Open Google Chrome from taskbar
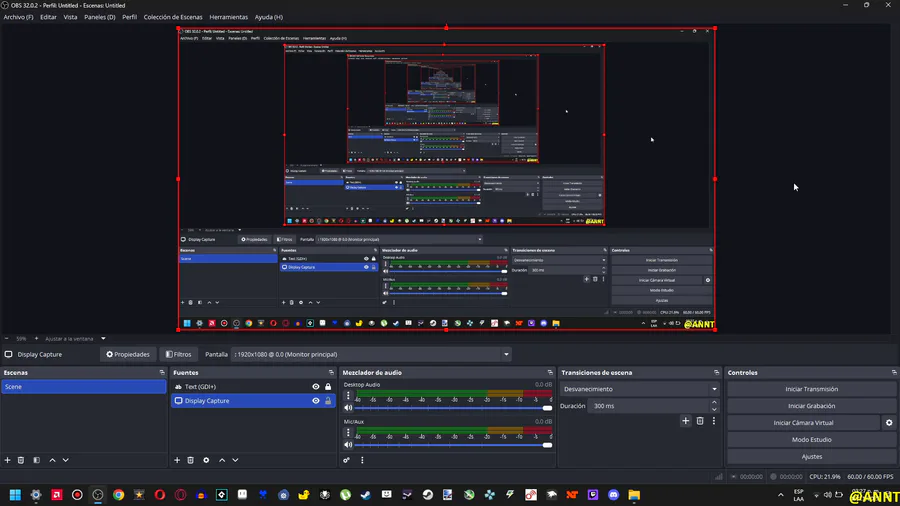This screenshot has height=506, width=900. 118,495
